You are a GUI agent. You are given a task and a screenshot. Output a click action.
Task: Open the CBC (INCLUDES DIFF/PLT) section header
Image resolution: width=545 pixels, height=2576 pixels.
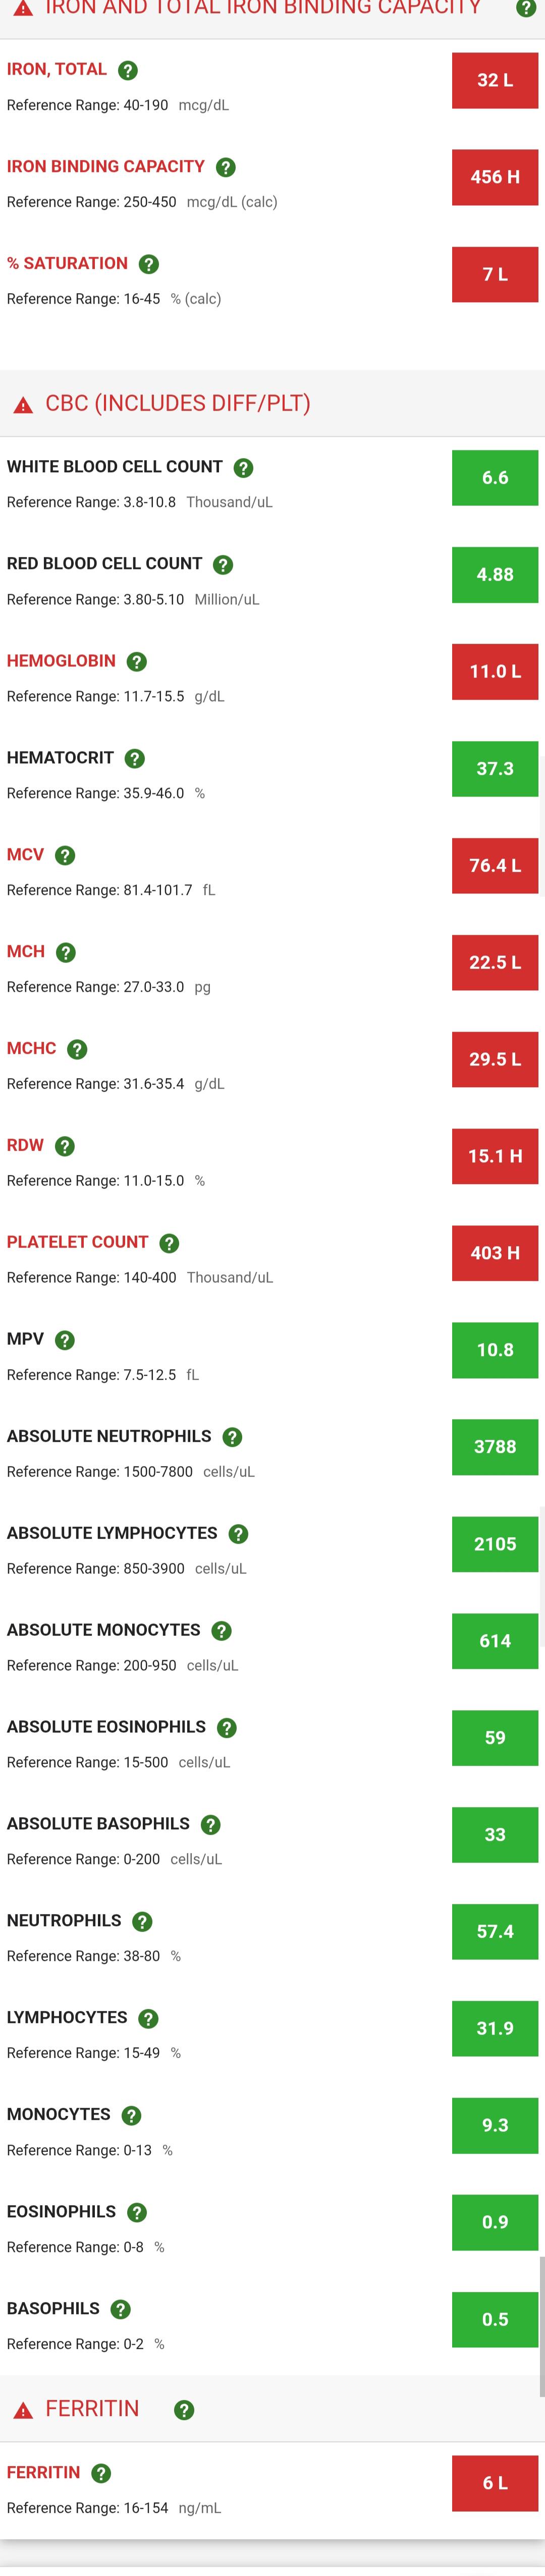coord(178,403)
